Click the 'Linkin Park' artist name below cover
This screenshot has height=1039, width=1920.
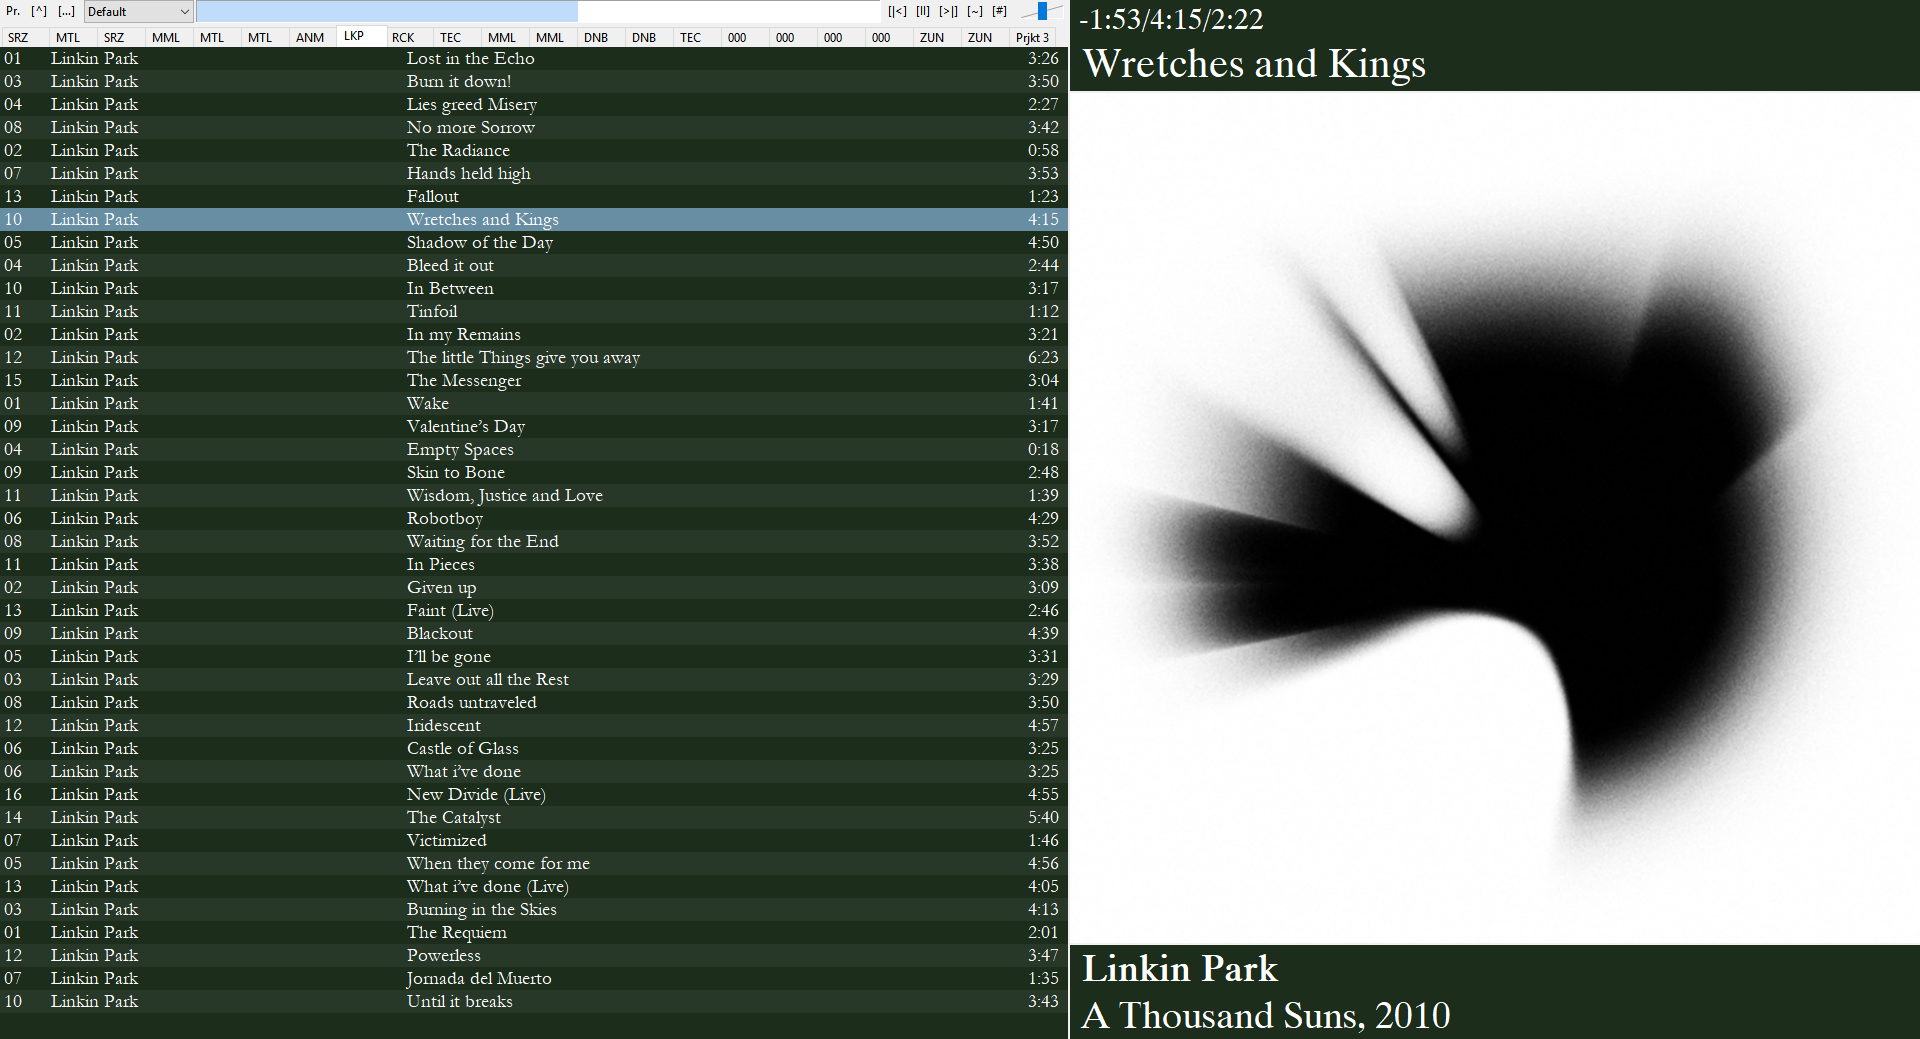(x=1180, y=969)
